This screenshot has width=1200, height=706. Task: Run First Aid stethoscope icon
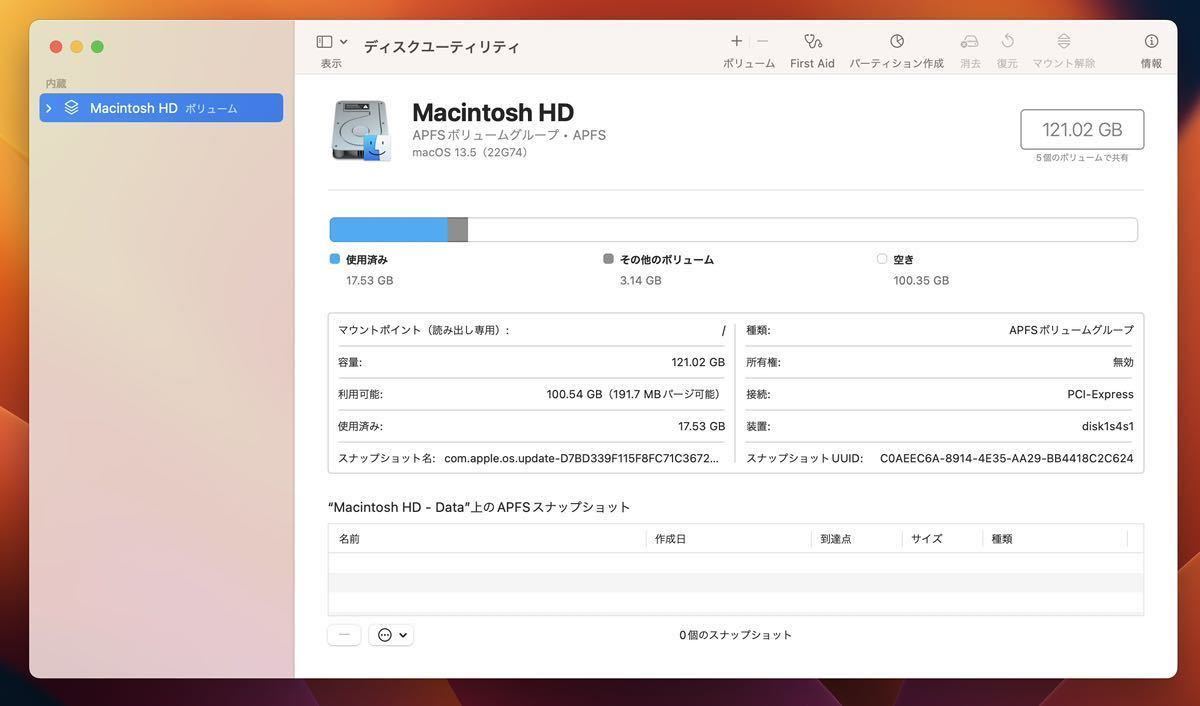click(x=813, y=41)
